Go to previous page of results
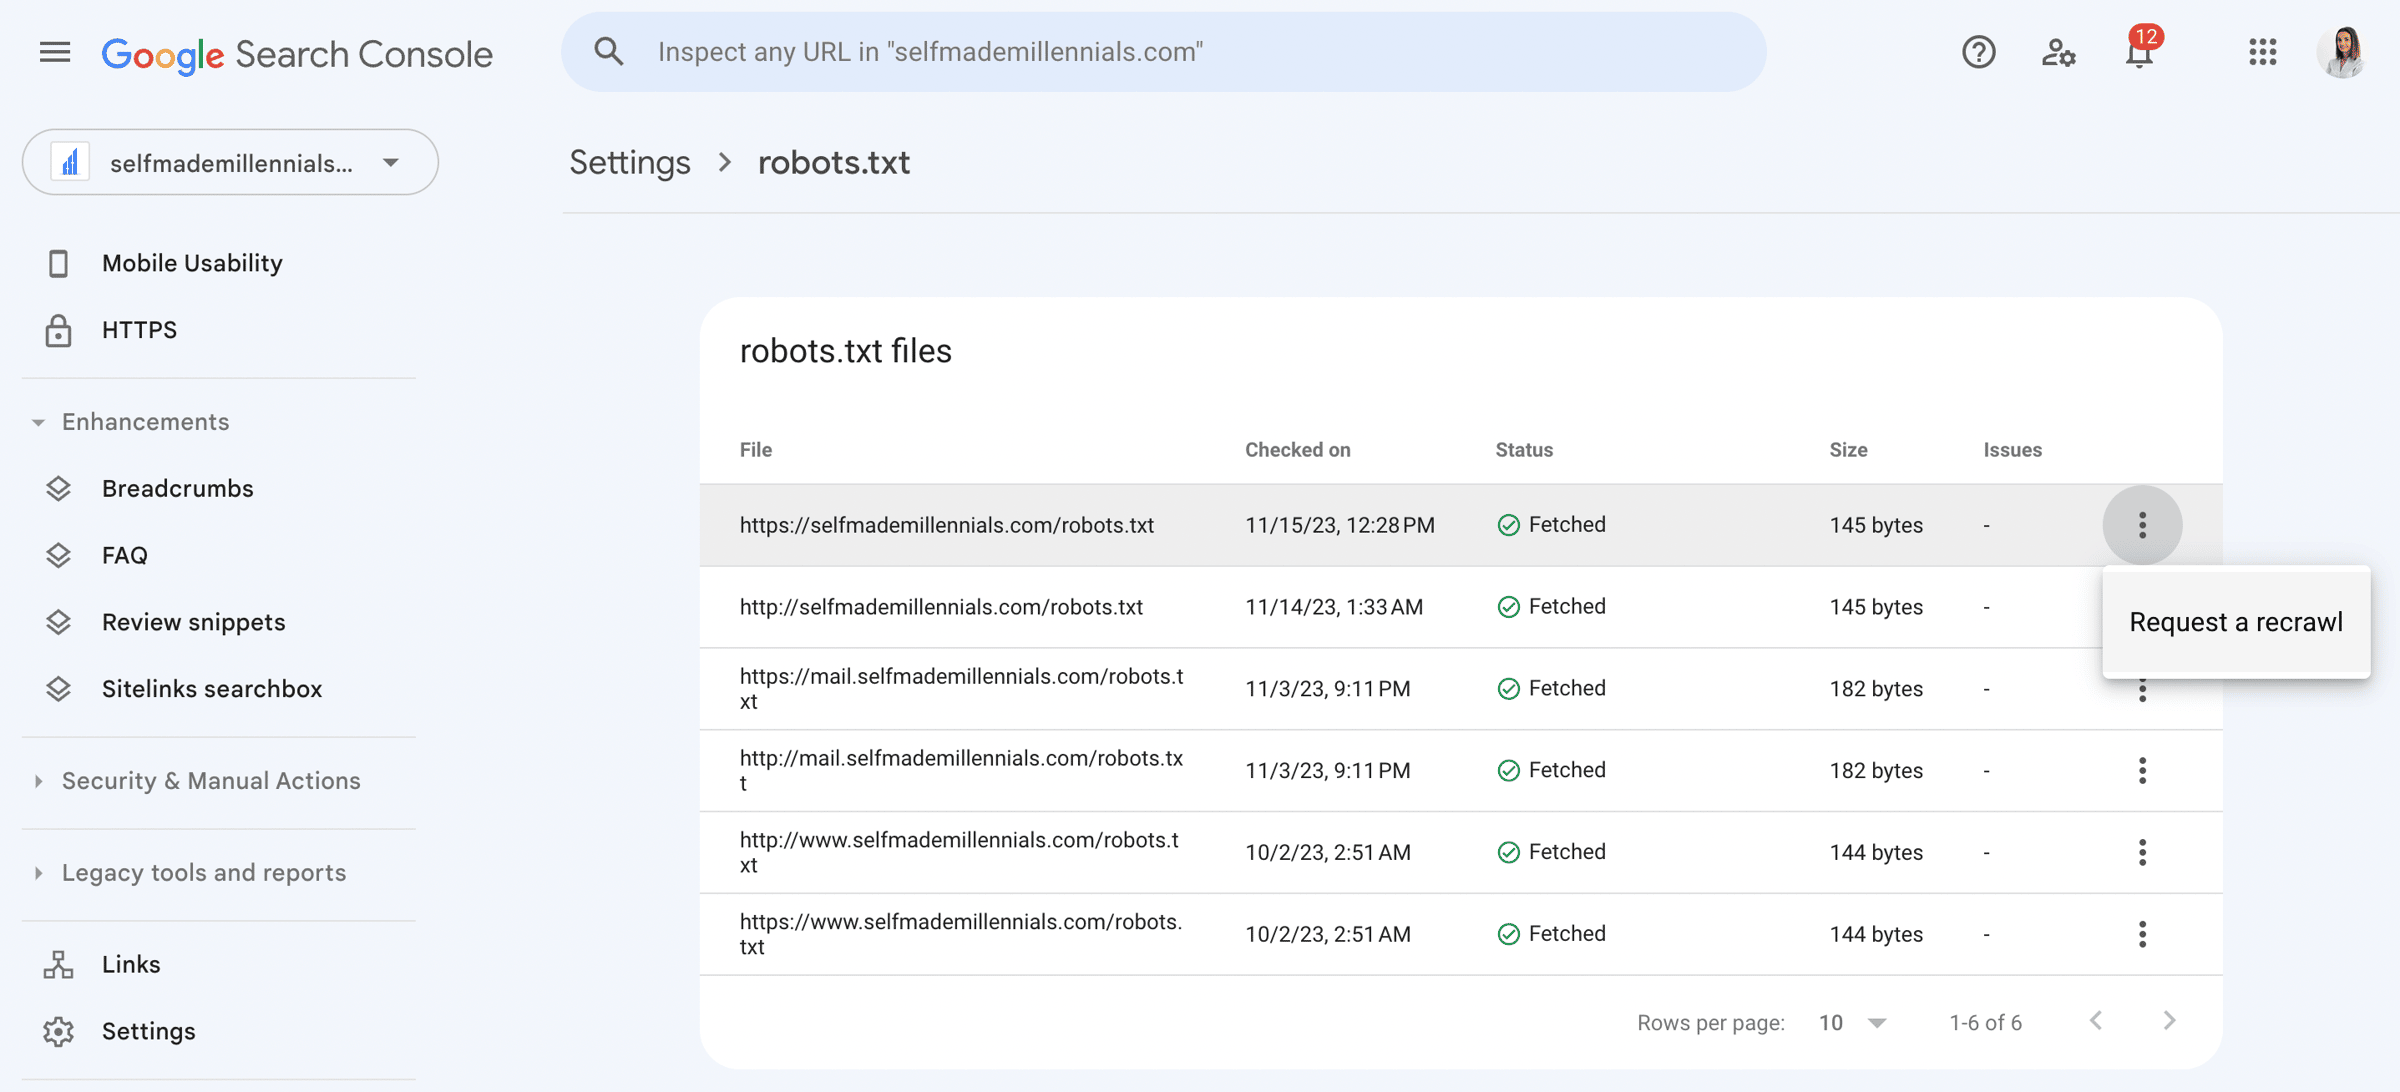Image resolution: width=2400 pixels, height=1092 pixels. (x=2096, y=1021)
